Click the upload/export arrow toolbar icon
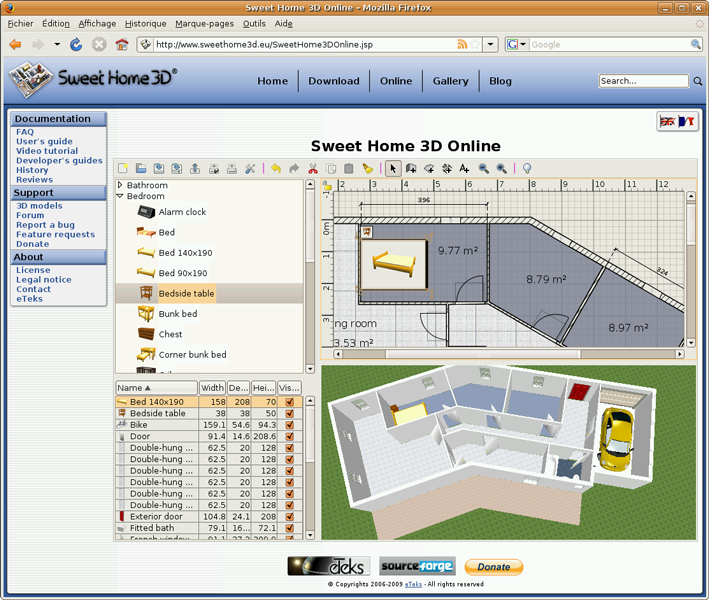Image resolution: width=709 pixels, height=600 pixels. pyautogui.click(x=195, y=169)
